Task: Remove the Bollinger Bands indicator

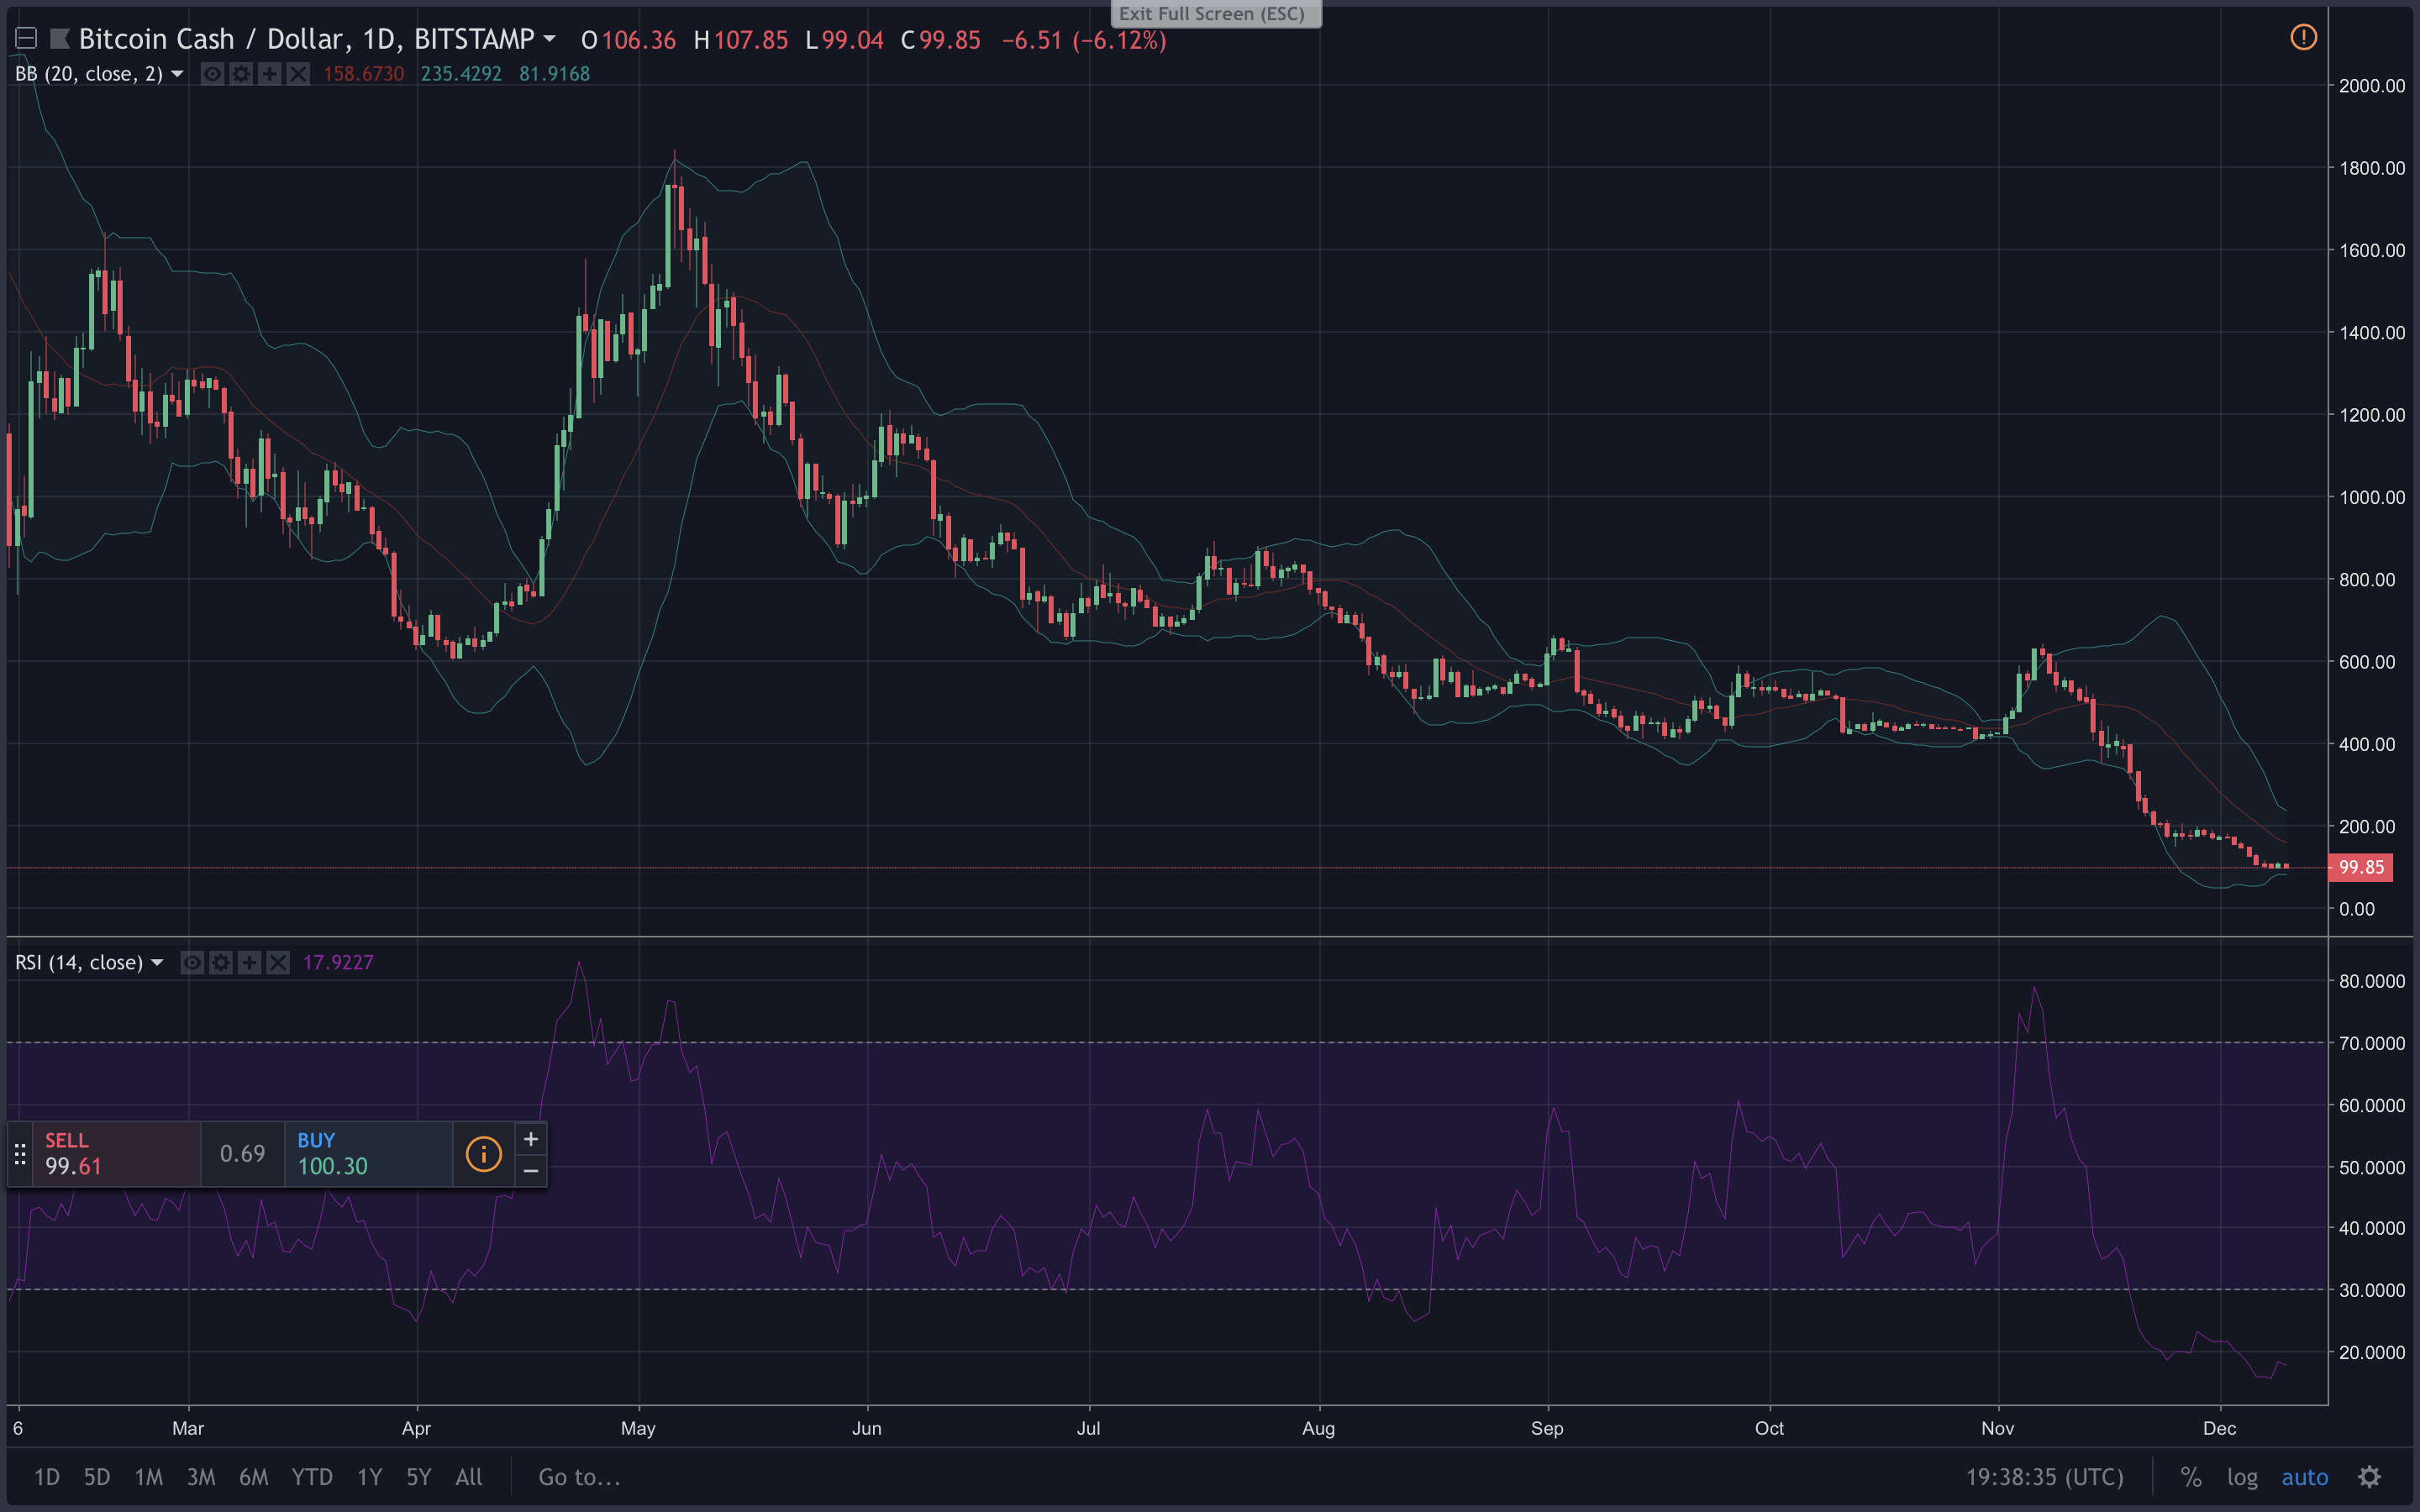Action: 298,74
